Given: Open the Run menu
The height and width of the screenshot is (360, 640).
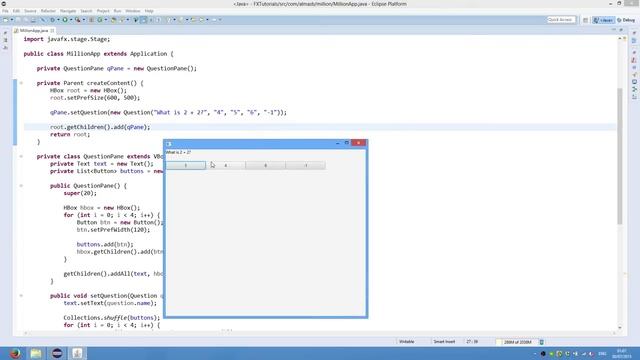Looking at the screenshot, I should (x=118, y=11).
